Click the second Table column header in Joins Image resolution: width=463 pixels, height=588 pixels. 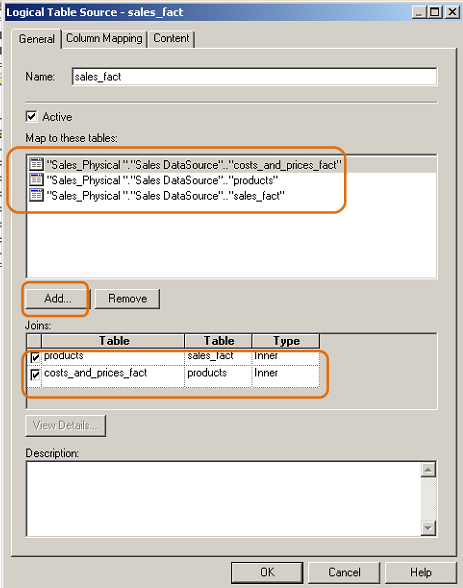[x=219, y=340]
